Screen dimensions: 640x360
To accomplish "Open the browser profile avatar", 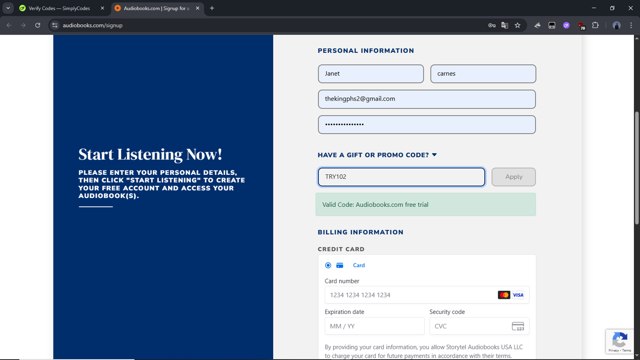I will point(617,25).
